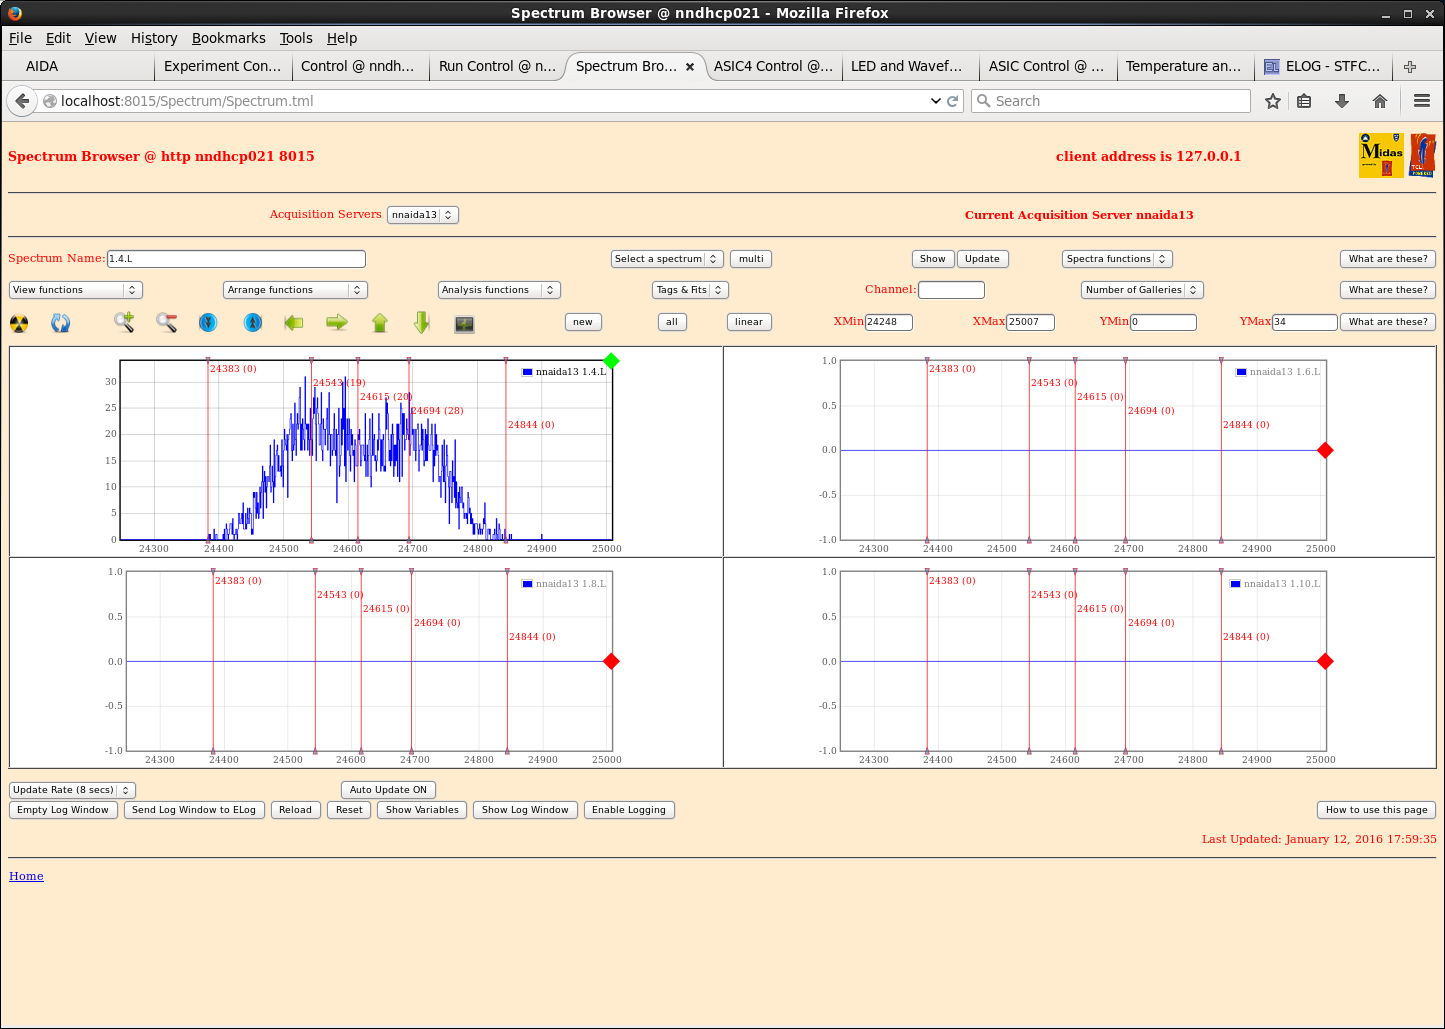The width and height of the screenshot is (1445, 1029).
Task: Open the History menu
Action: [154, 38]
